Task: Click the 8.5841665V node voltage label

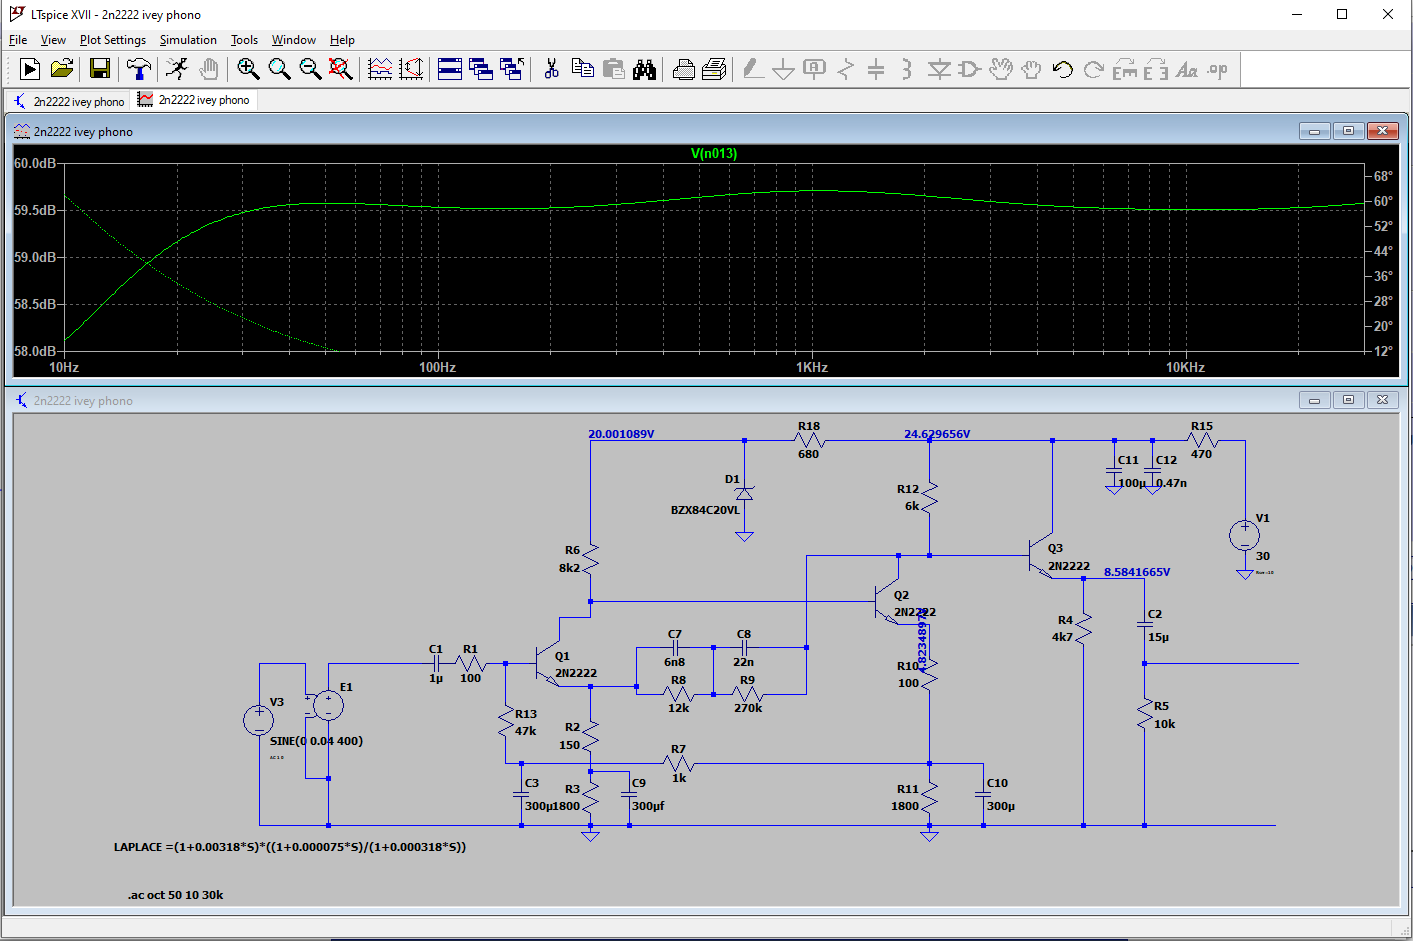Action: click(x=1137, y=572)
